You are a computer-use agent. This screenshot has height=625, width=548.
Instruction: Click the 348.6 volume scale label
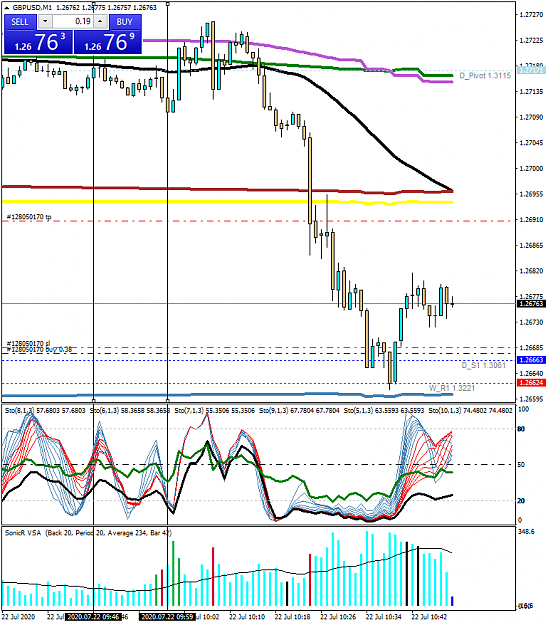526,532
